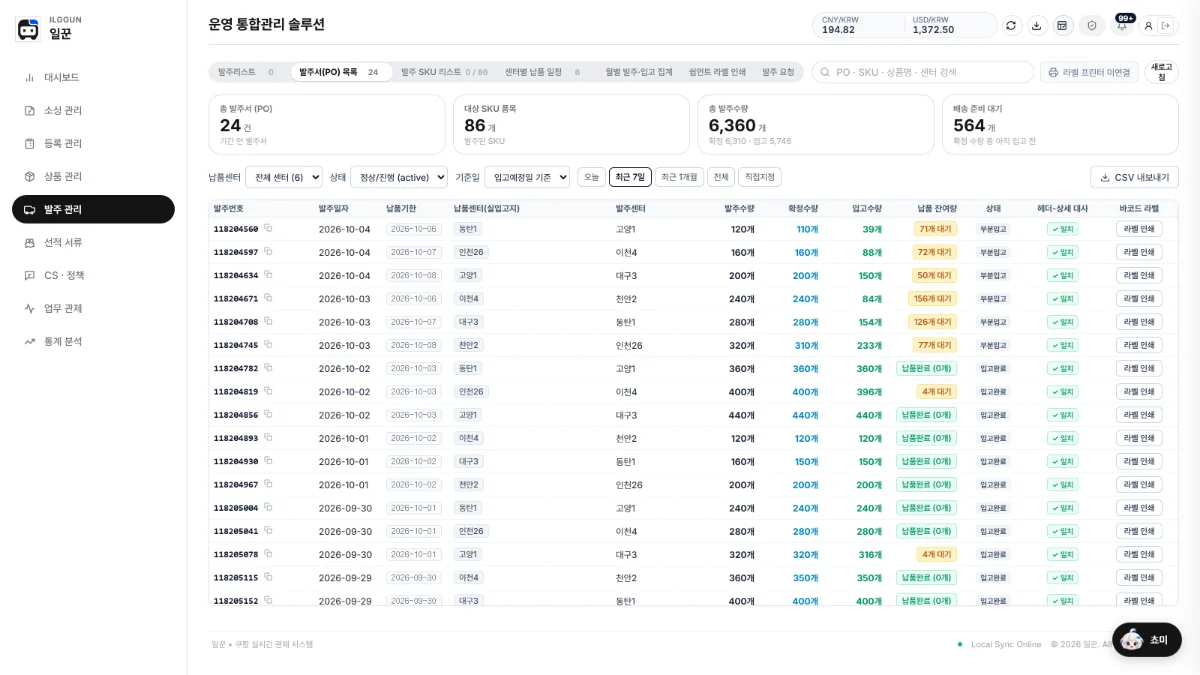1200x675 pixels.
Task: Click the CSV 내보내기 button
Action: (1134, 177)
